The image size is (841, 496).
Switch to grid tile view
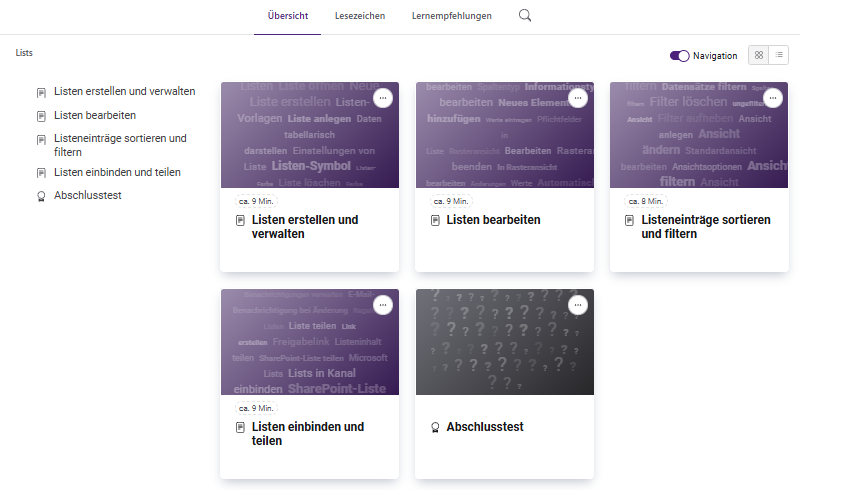click(x=758, y=55)
